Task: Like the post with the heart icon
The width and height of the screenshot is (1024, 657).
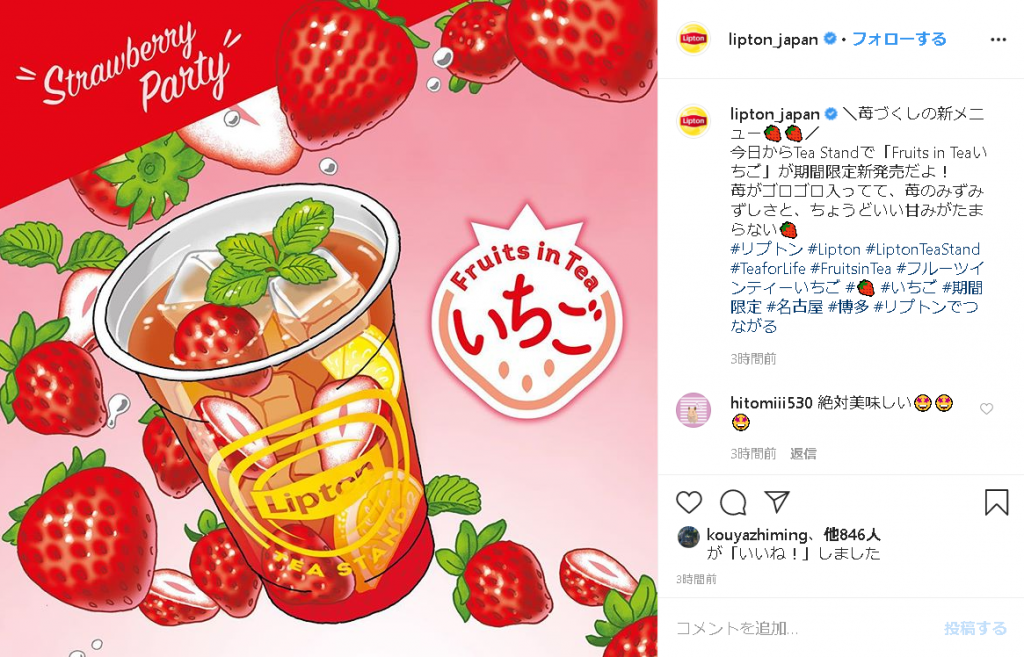Action: click(688, 502)
